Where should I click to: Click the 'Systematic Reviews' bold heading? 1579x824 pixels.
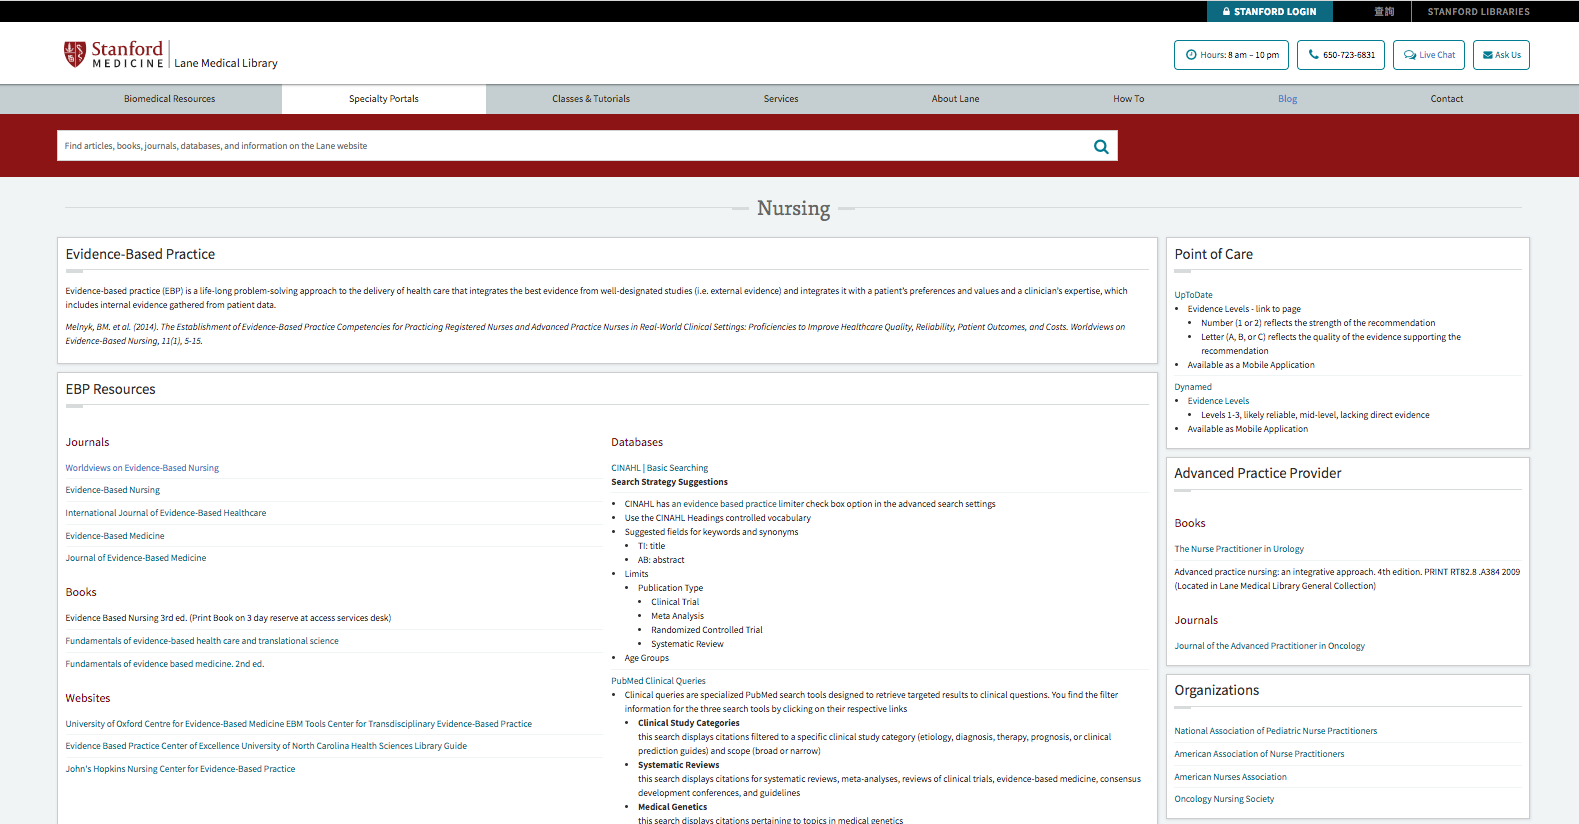[679, 765]
